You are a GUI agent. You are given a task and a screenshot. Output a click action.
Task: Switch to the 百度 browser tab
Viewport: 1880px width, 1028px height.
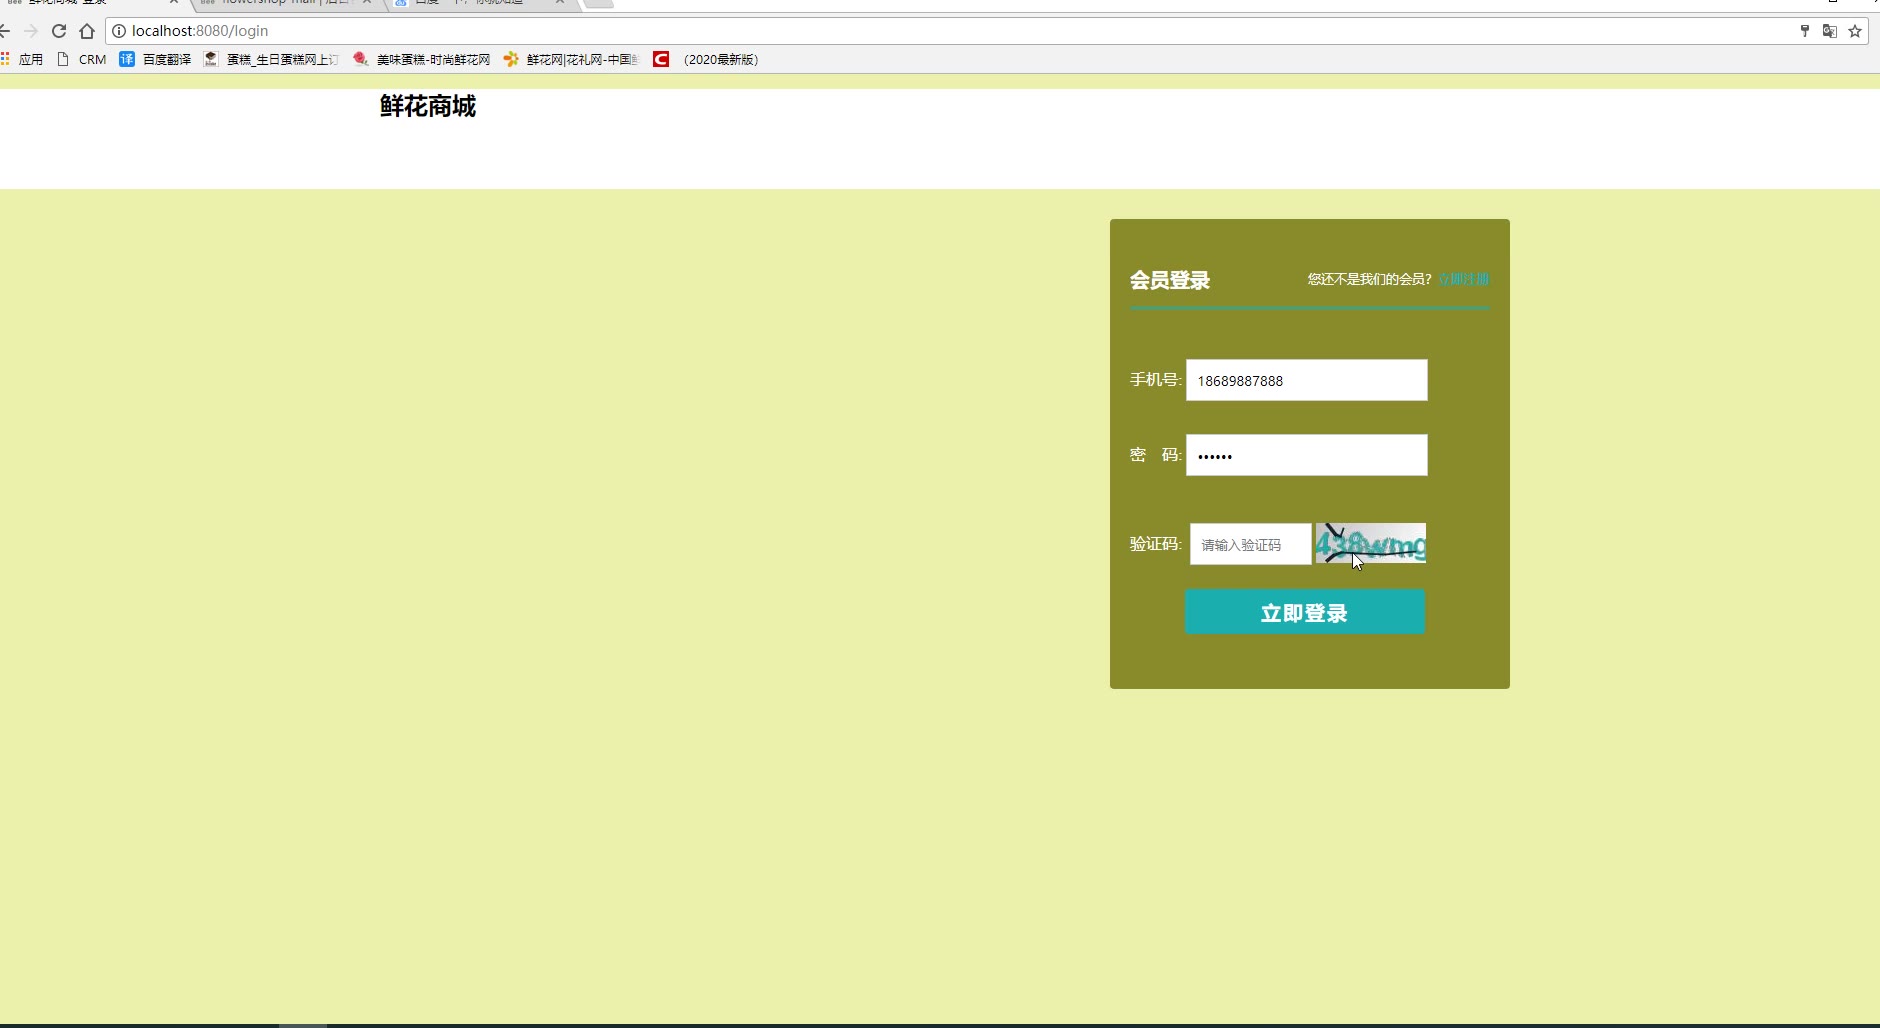tap(482, 3)
